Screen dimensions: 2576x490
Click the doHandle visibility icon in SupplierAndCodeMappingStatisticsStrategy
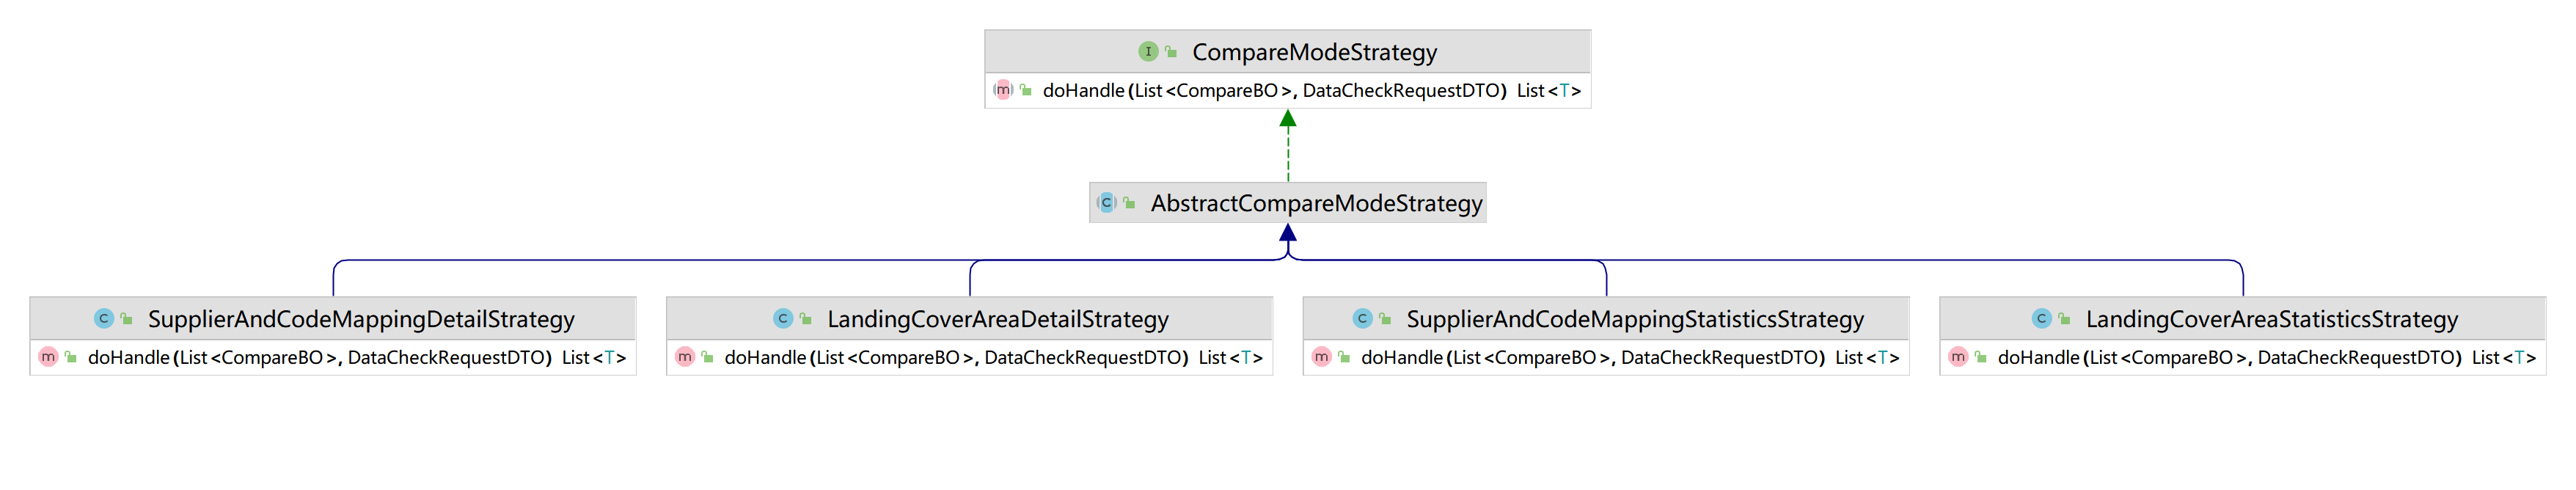1345,358
